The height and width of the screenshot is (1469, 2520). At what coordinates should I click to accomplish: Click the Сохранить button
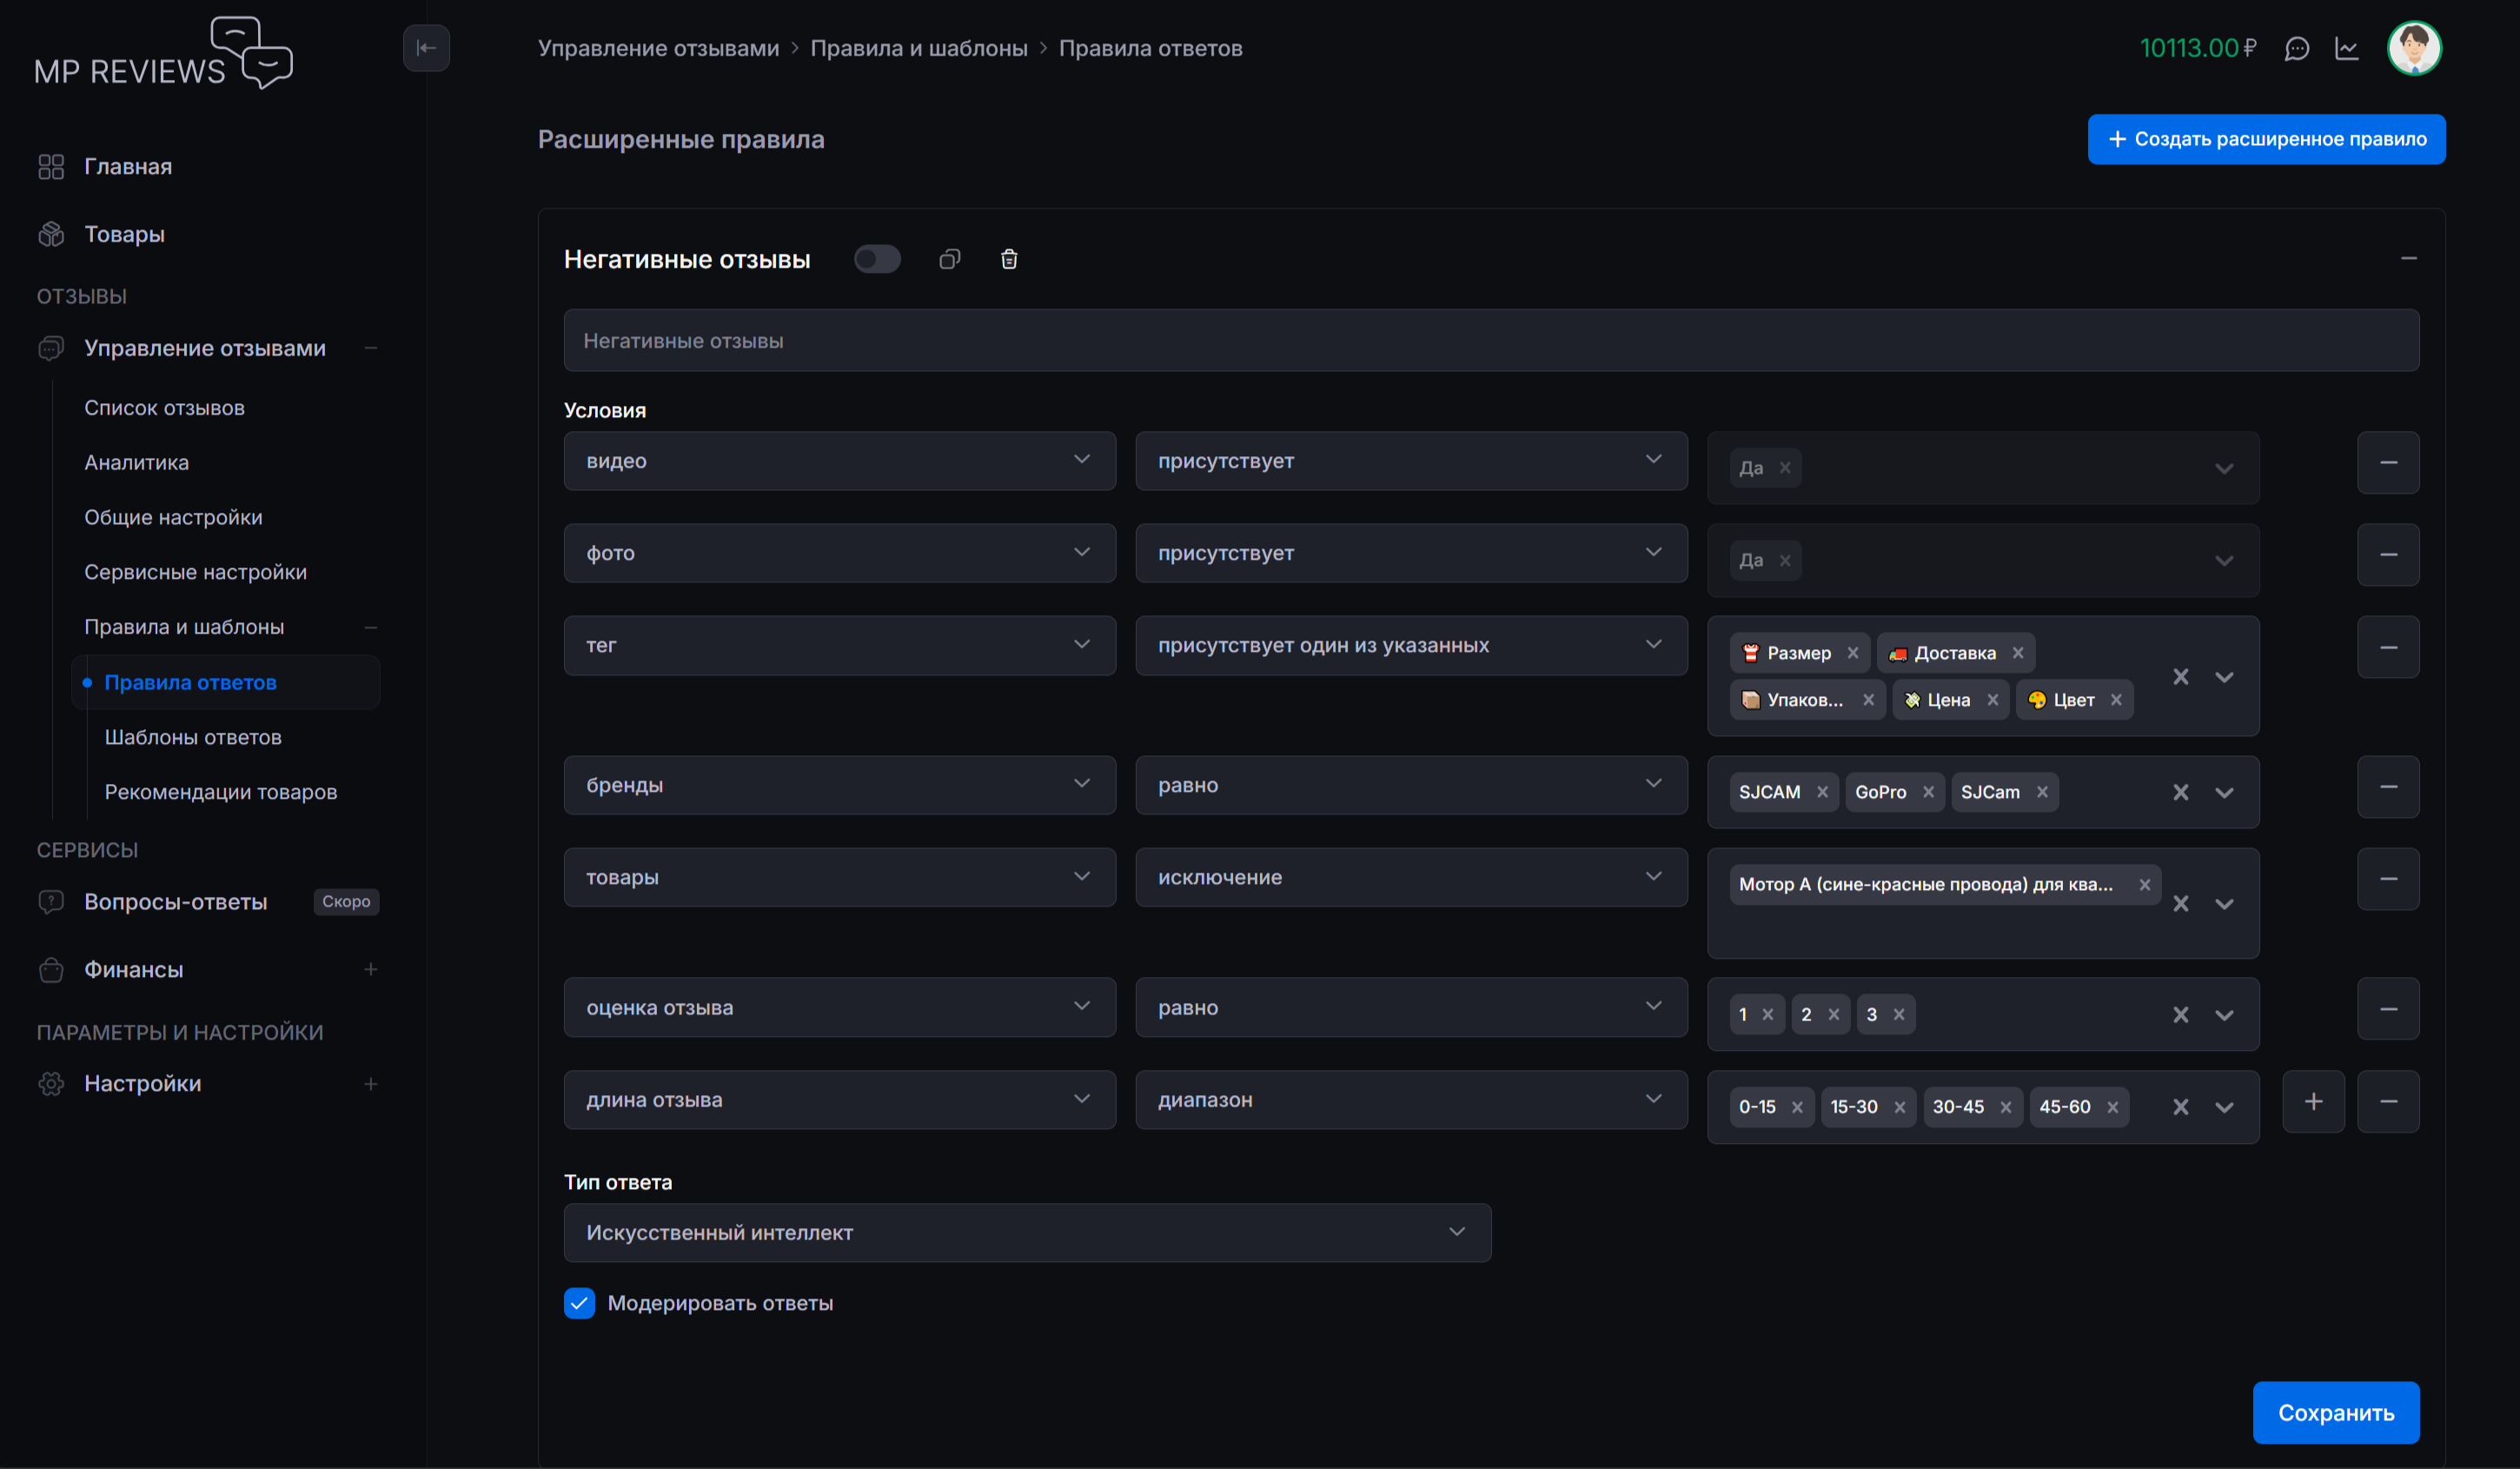tap(2335, 1413)
